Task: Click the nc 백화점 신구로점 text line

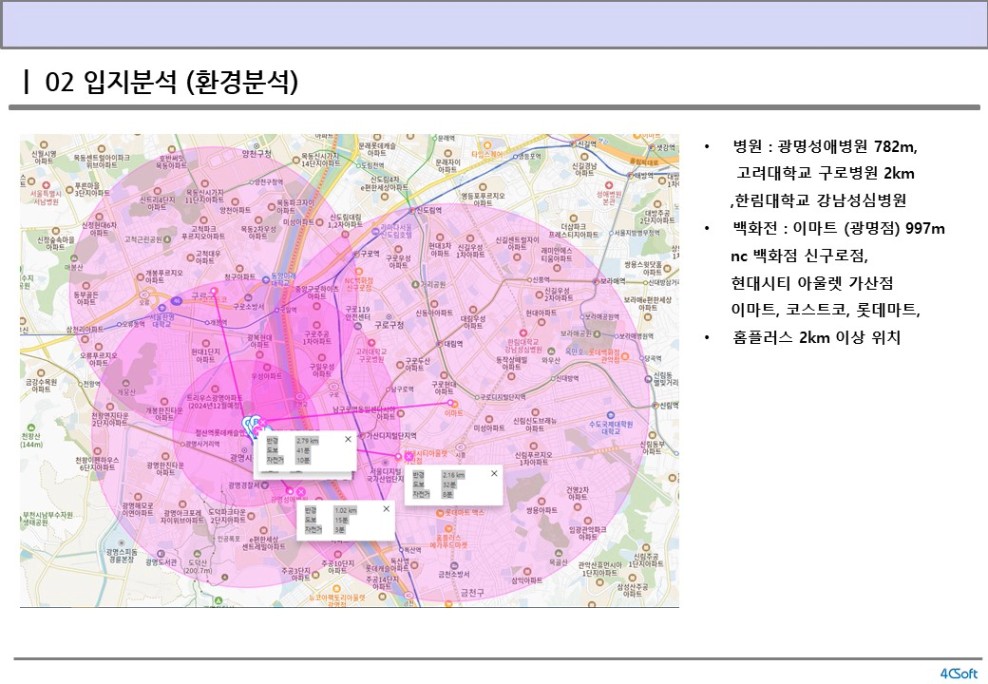Action: 799,256
